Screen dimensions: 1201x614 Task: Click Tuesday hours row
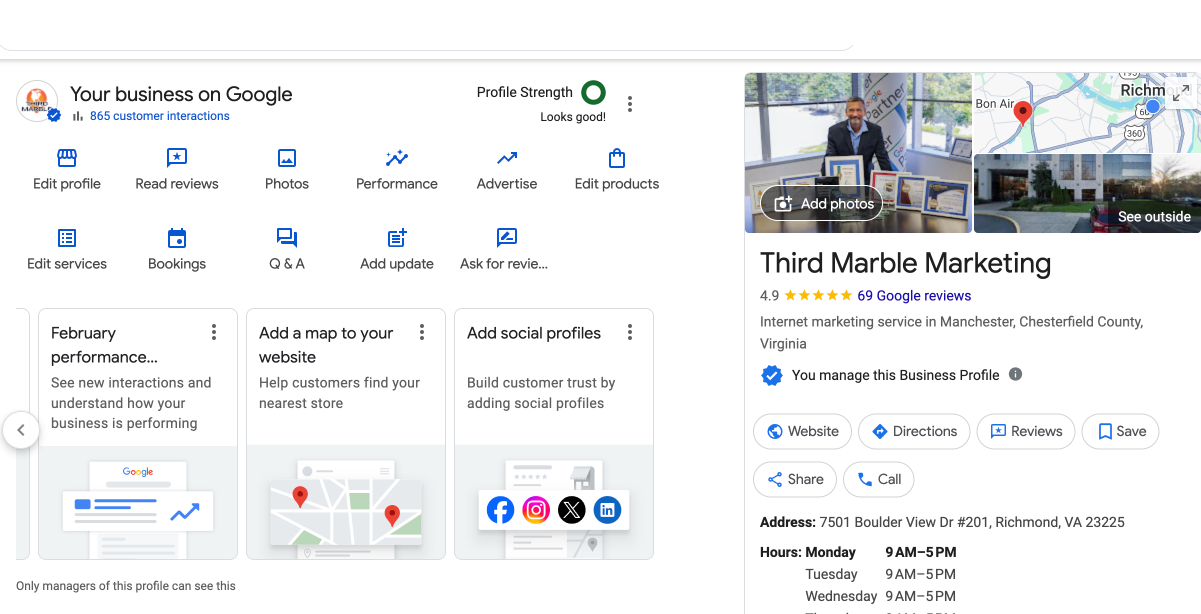click(881, 574)
